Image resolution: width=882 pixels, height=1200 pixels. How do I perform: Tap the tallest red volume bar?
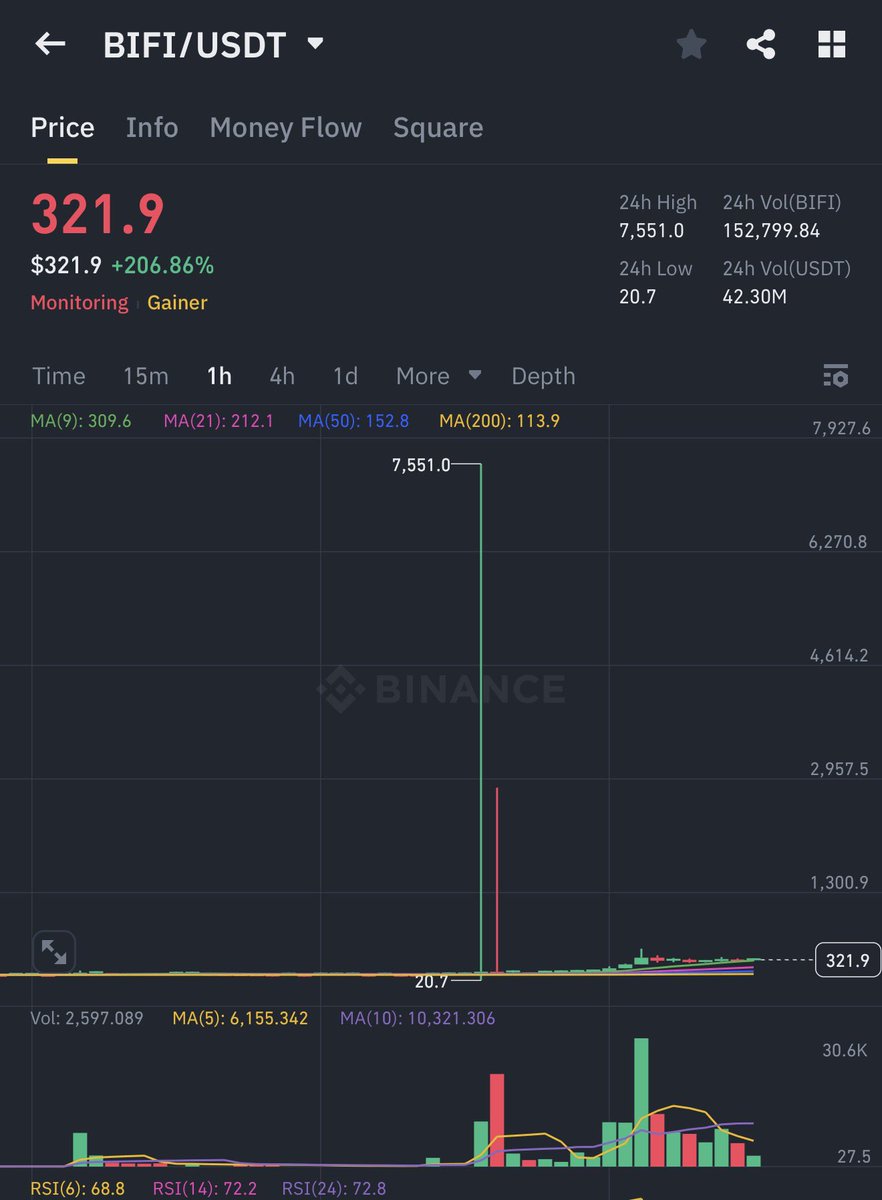click(497, 1120)
